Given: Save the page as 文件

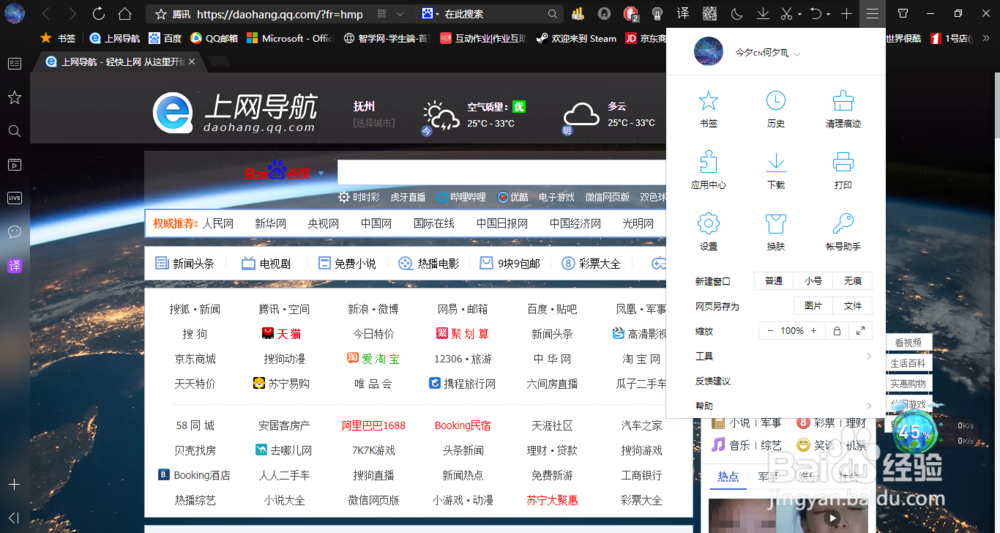Looking at the screenshot, I should coord(853,306).
